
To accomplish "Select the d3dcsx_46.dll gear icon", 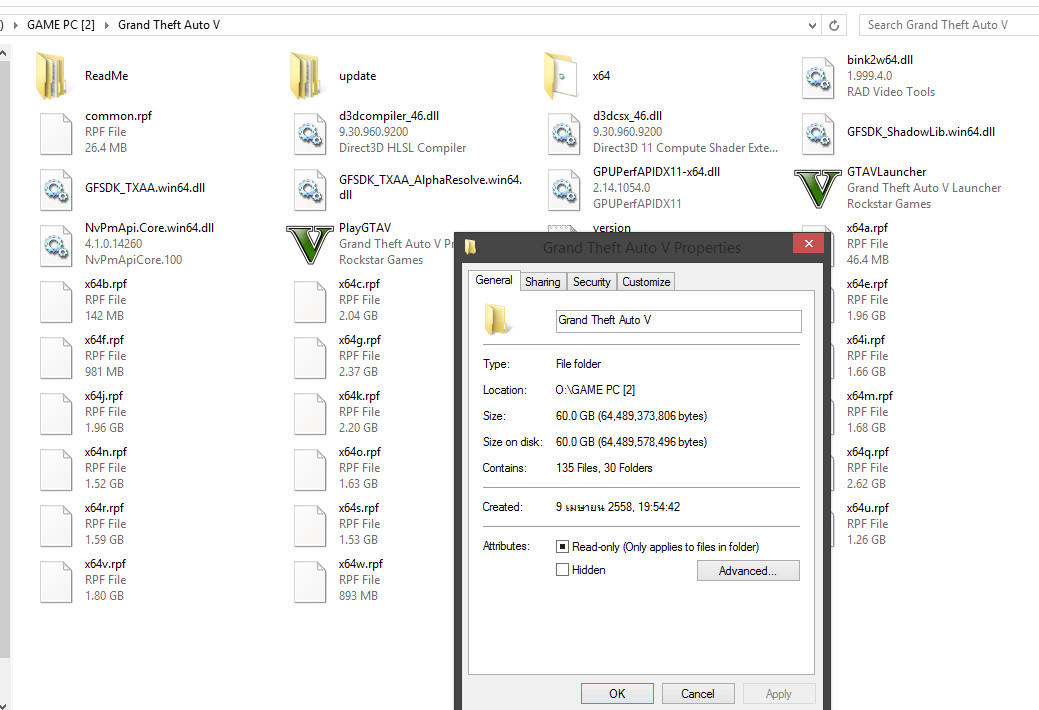I will click(x=564, y=133).
